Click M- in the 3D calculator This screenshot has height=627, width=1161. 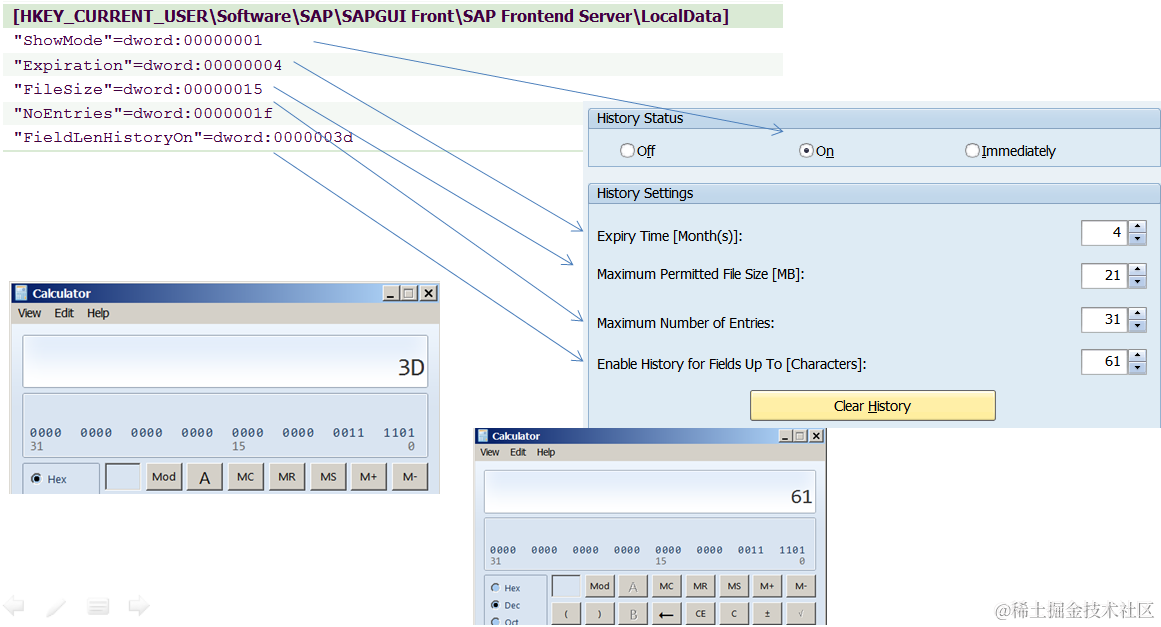(x=409, y=477)
